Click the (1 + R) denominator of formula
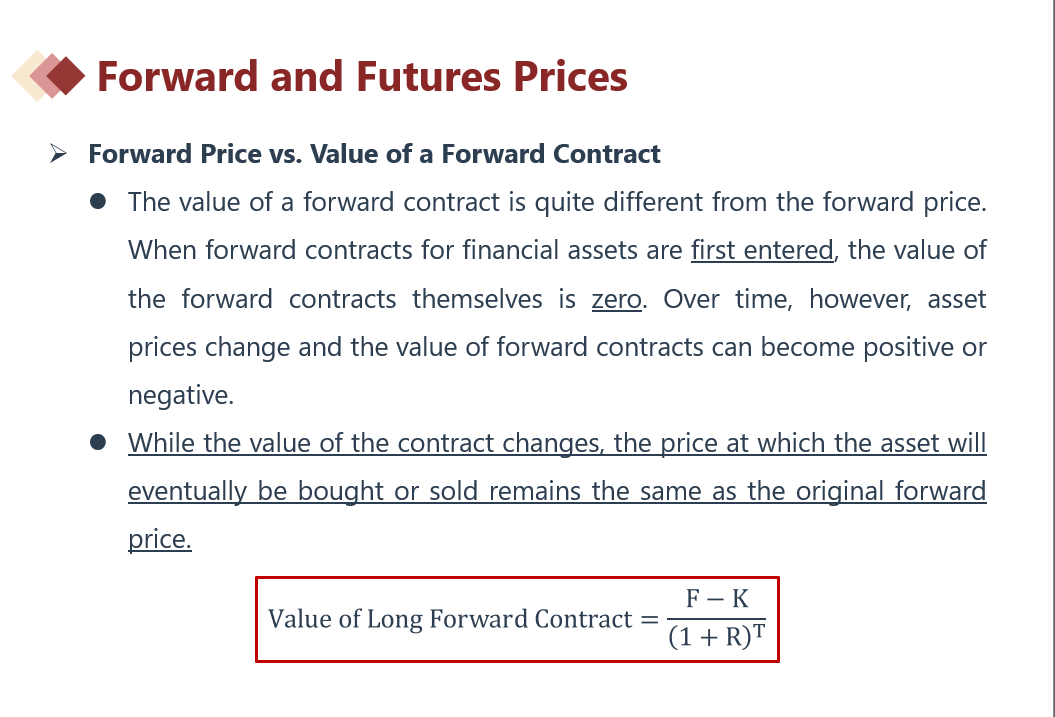Screen dimensions: 1055x717 [x=710, y=638]
